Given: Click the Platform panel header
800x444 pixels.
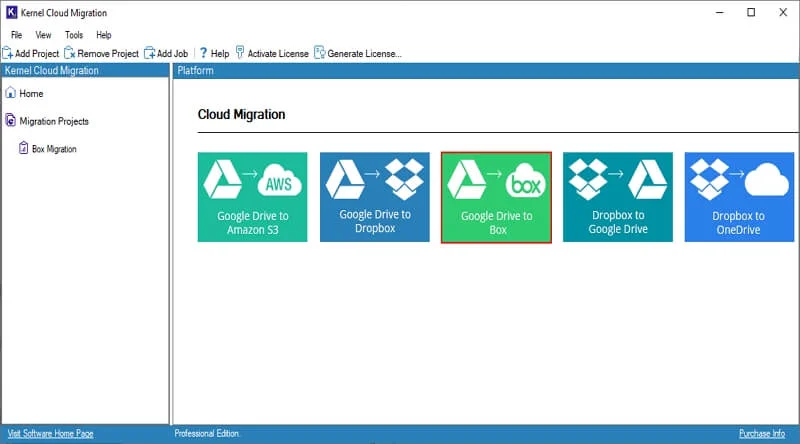Looking at the screenshot, I should tap(486, 70).
